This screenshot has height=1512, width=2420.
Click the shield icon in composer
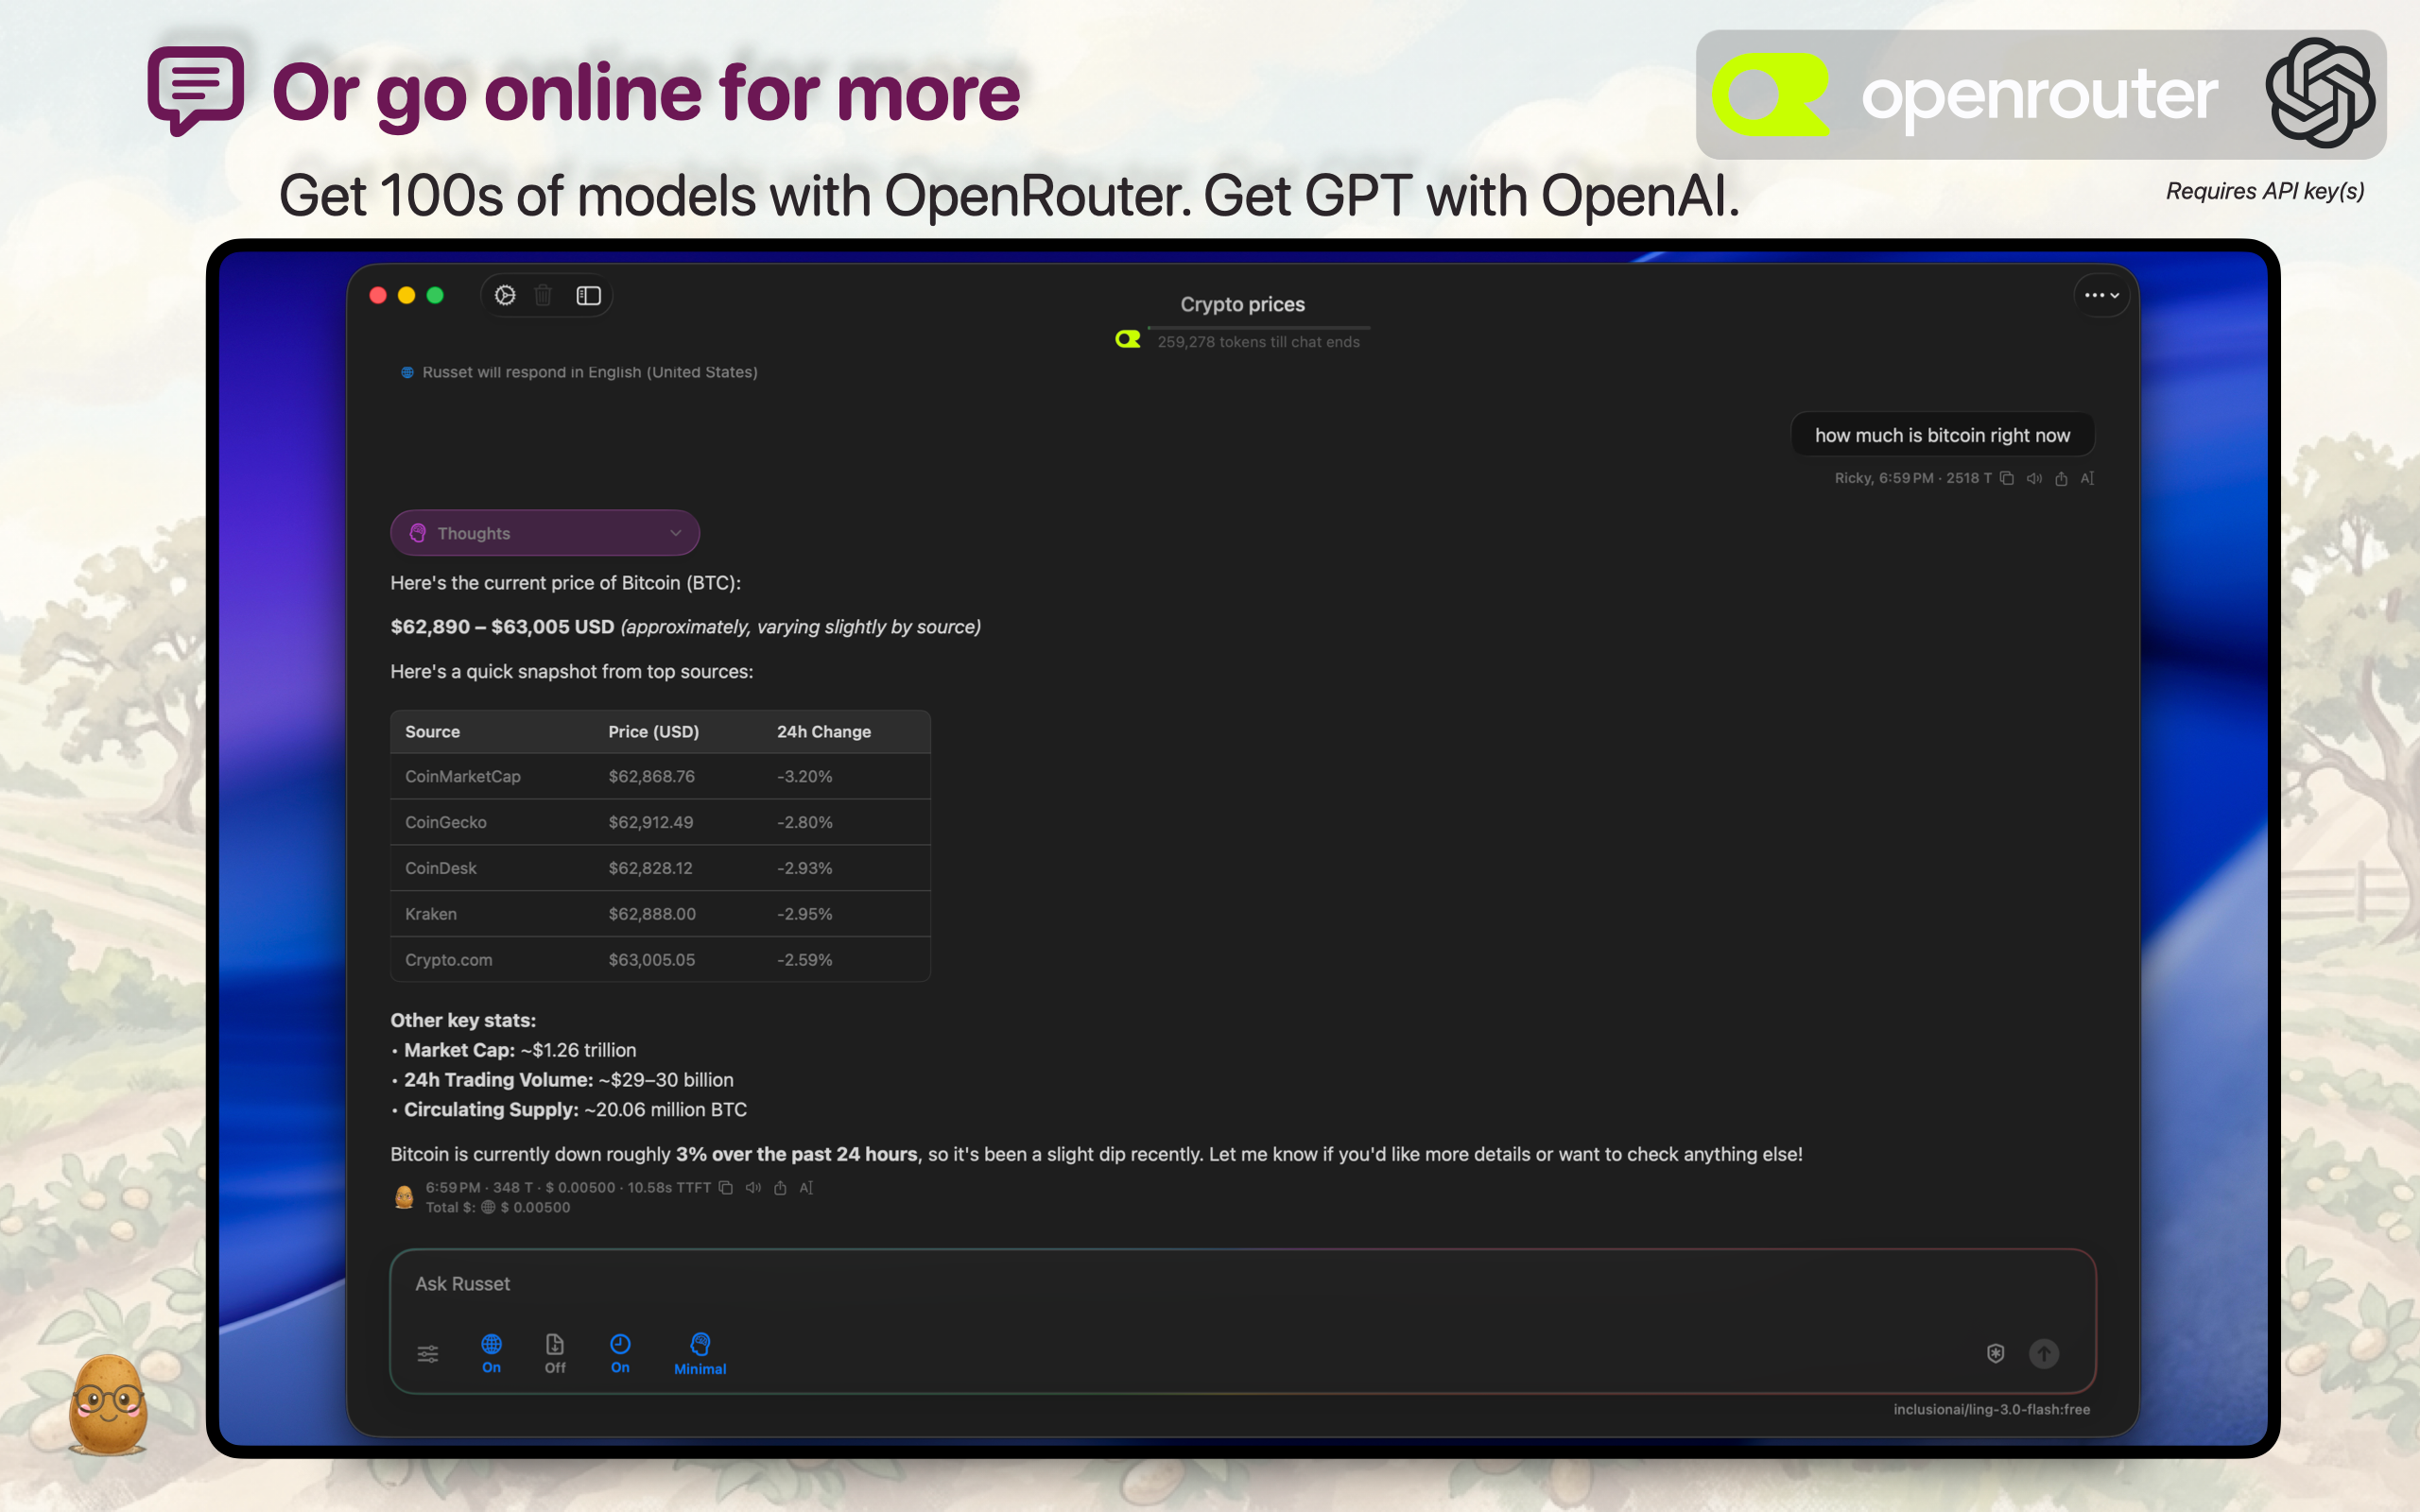tap(1995, 1353)
